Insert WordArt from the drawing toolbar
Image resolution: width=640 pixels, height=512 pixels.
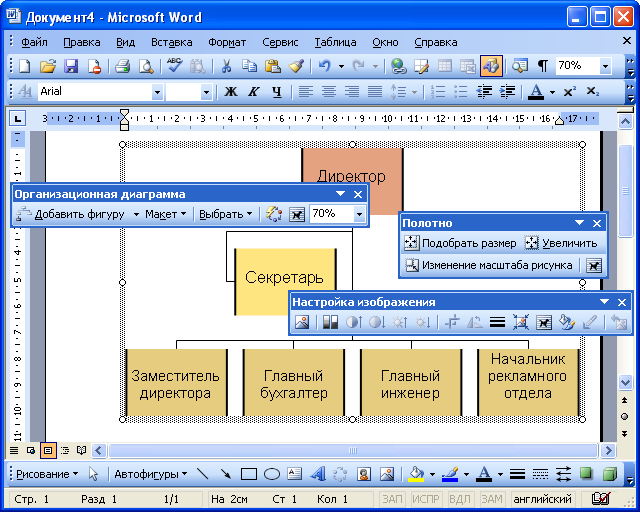(318, 474)
